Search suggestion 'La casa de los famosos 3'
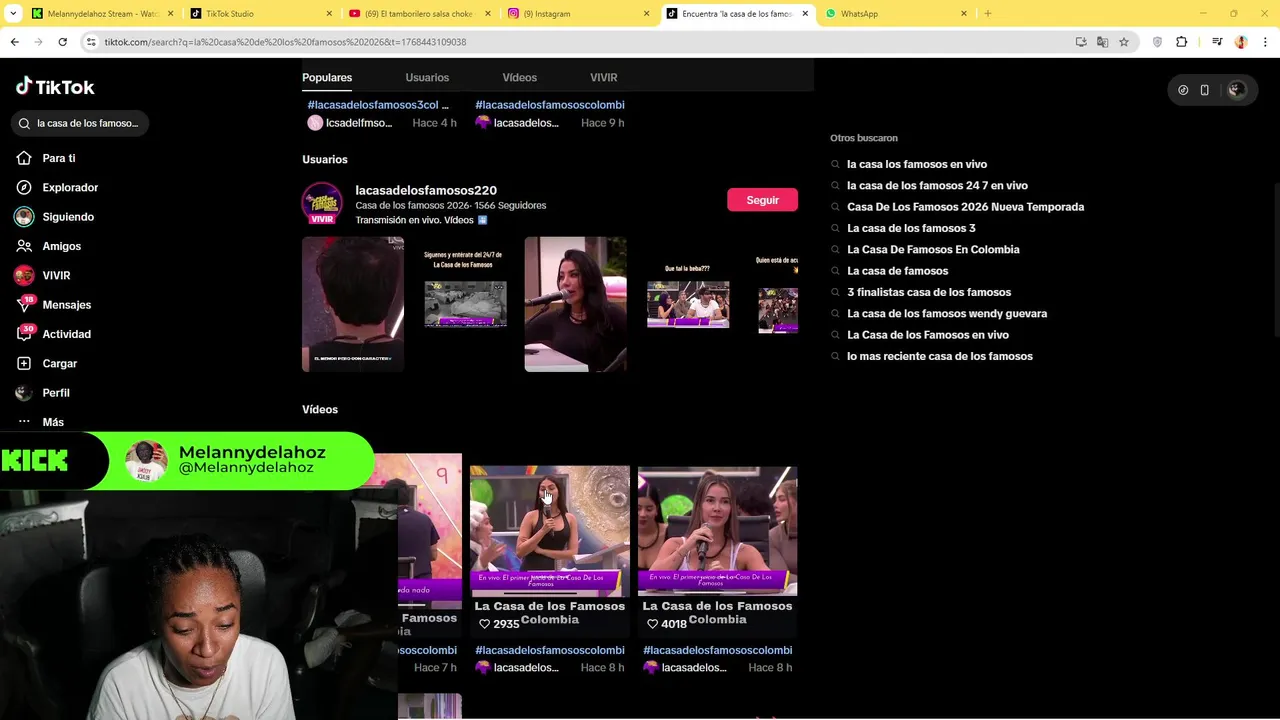 pyautogui.click(x=911, y=228)
